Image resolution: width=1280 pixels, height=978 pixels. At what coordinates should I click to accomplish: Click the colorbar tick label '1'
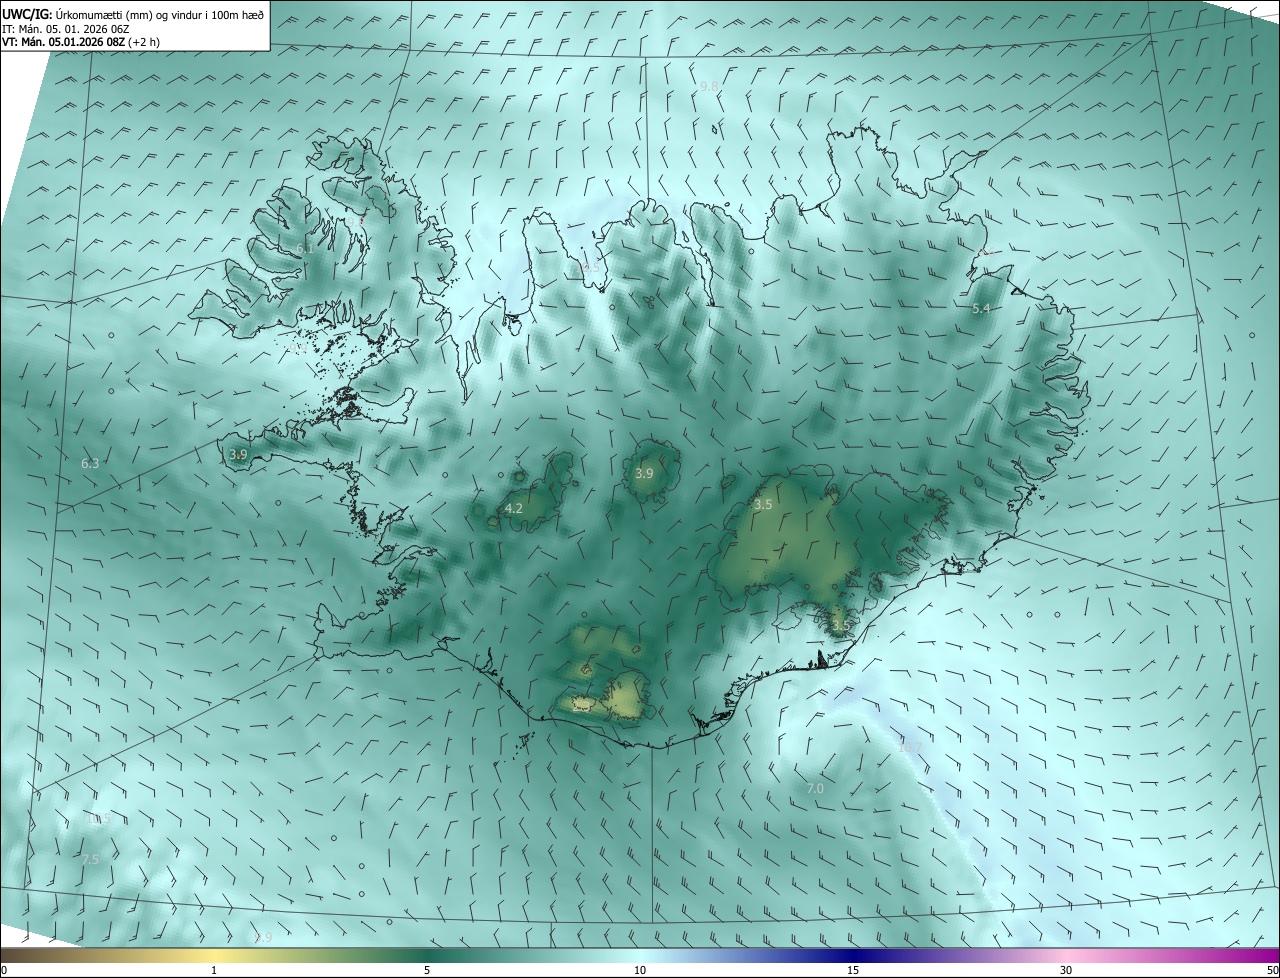click(x=214, y=970)
